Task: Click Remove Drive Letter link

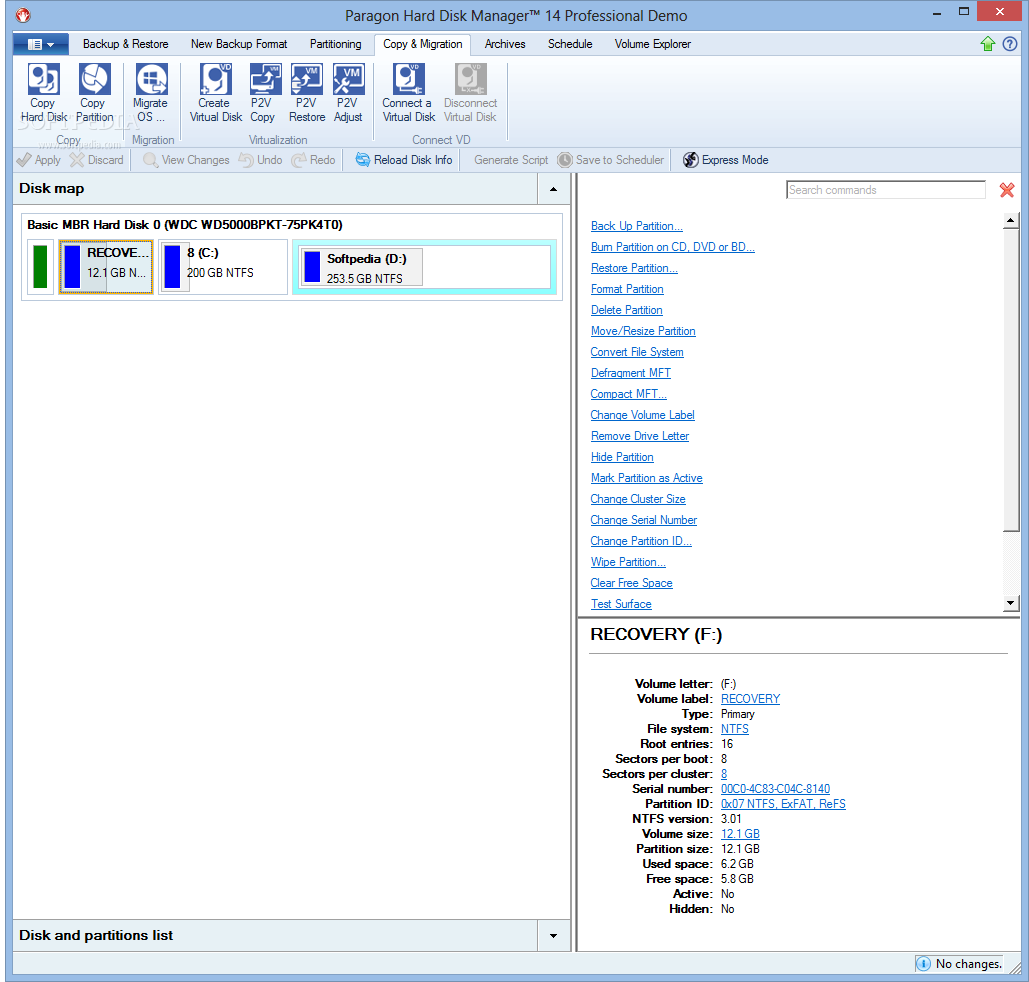Action: click(640, 436)
